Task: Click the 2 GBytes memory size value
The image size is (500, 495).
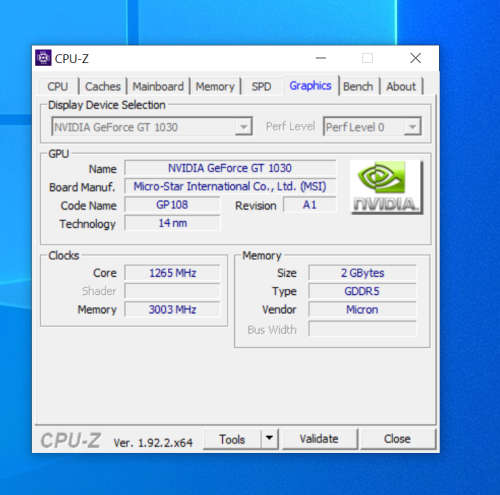Action: click(x=362, y=273)
